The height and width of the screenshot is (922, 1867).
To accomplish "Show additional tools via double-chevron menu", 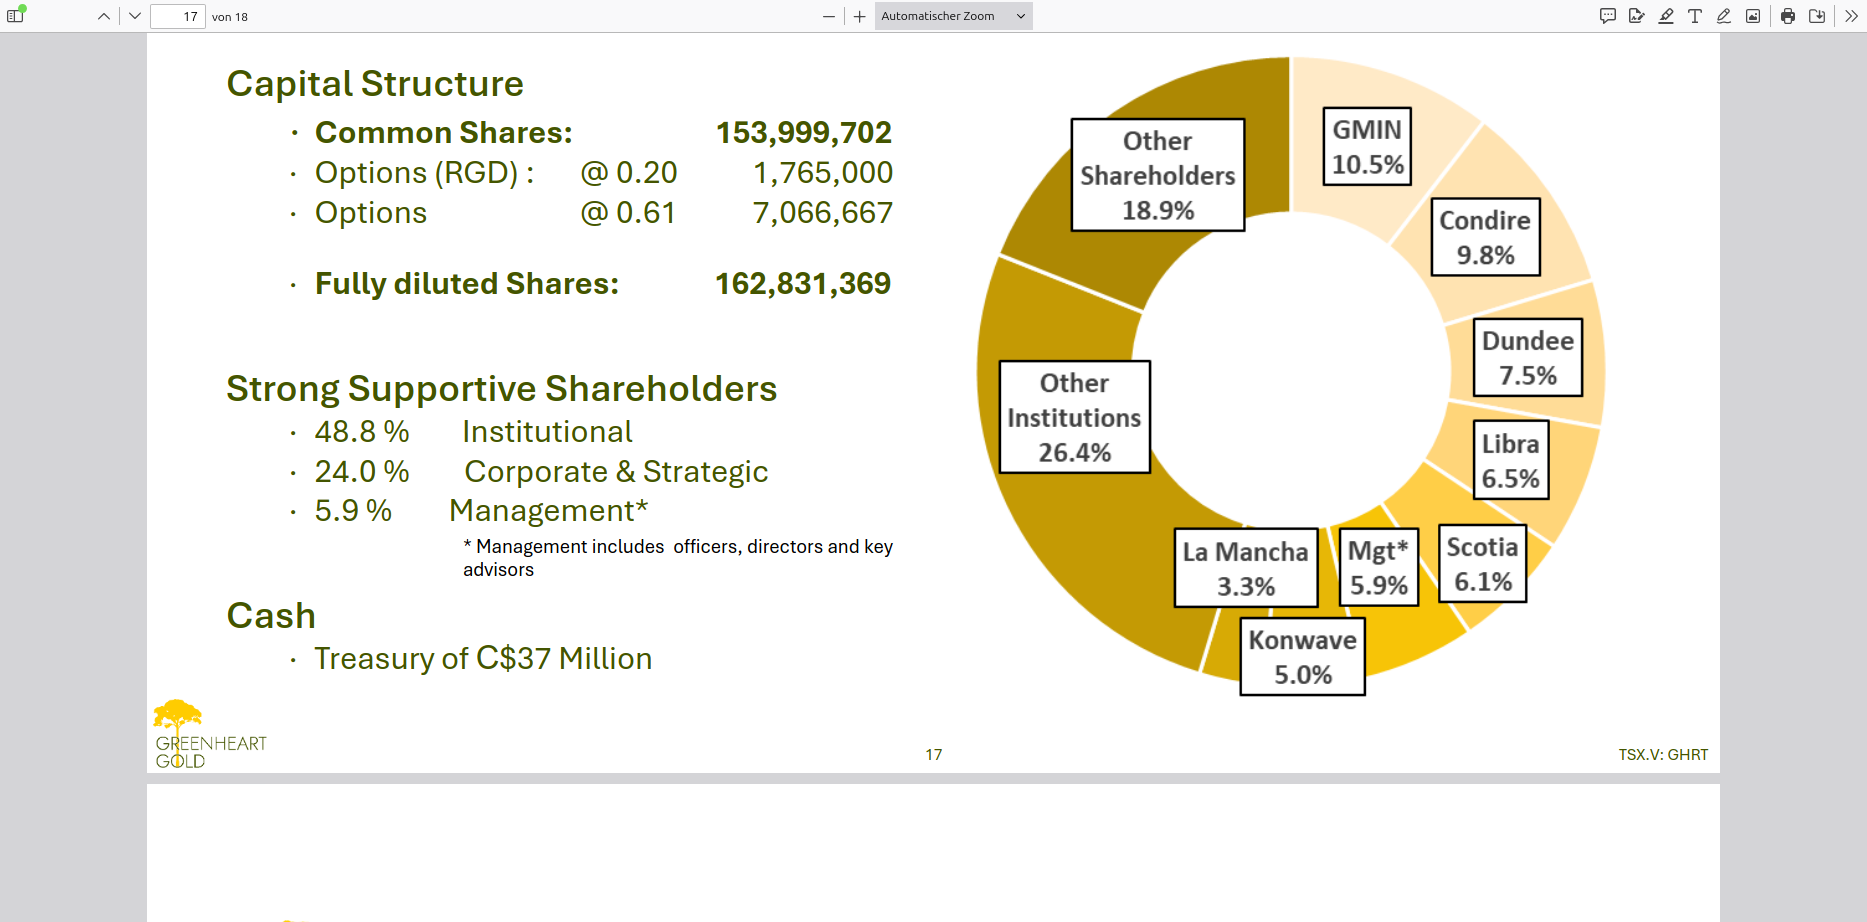I will 1852,16.
